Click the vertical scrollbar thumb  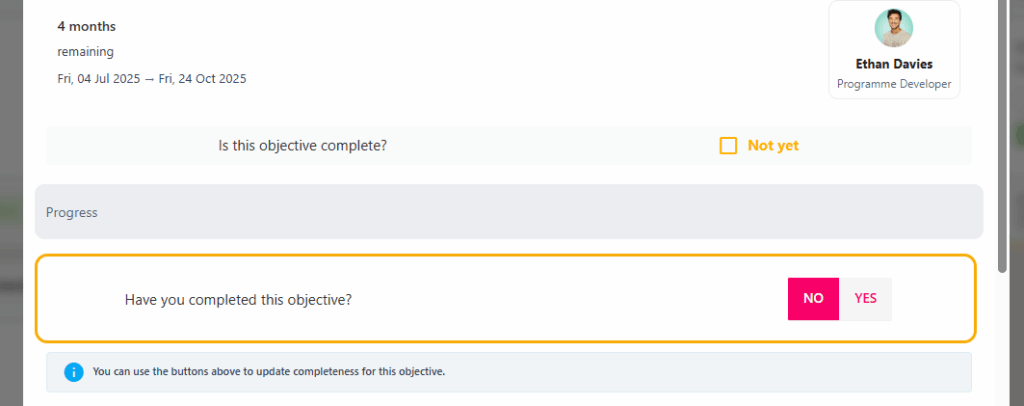click(x=1002, y=136)
